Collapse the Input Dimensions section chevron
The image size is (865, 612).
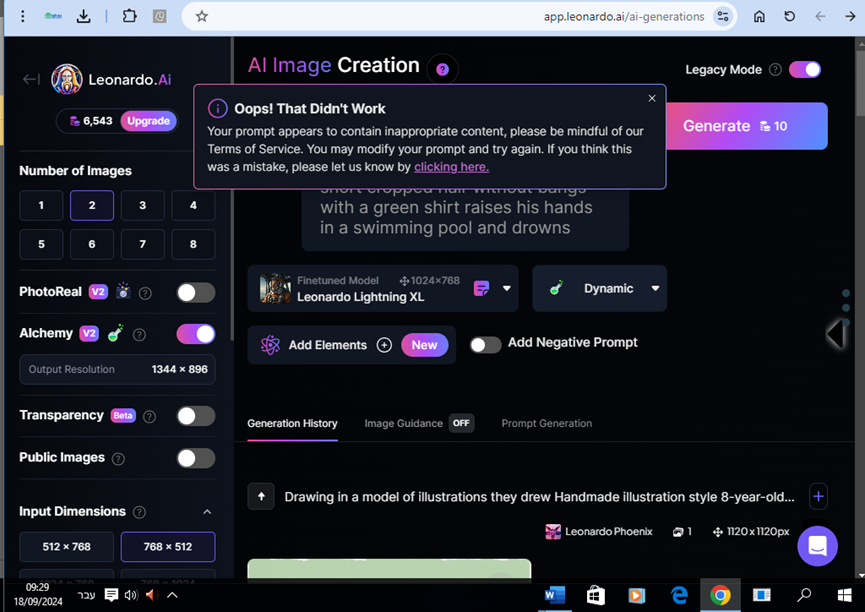pos(207,512)
